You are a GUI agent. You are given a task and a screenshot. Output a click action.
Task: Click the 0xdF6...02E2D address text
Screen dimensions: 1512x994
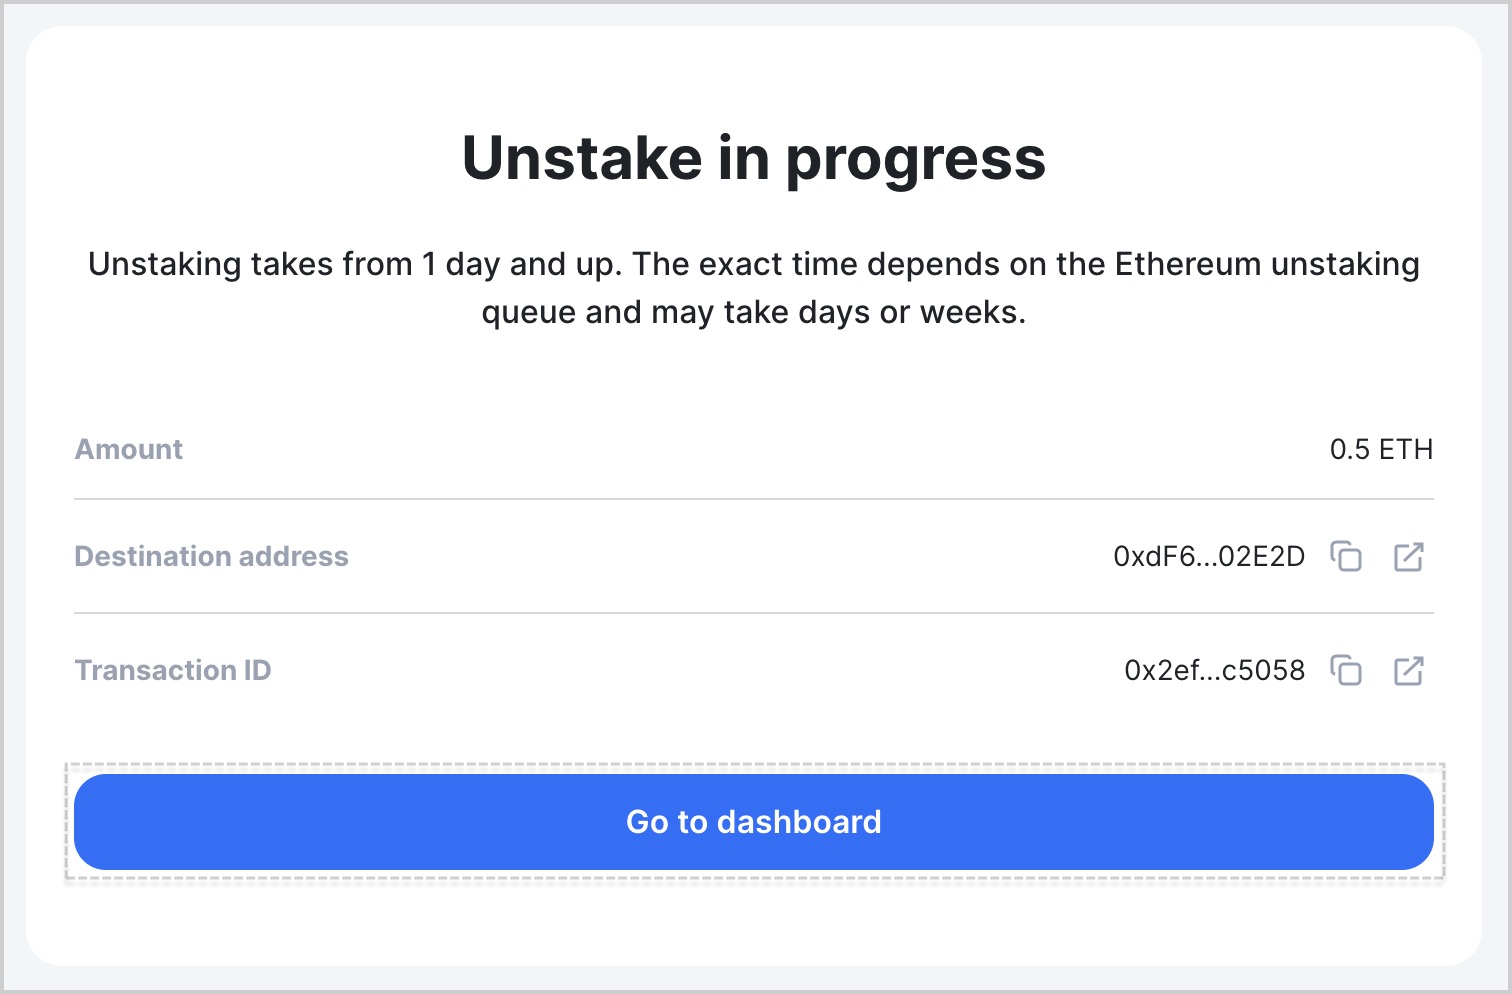1209,556
